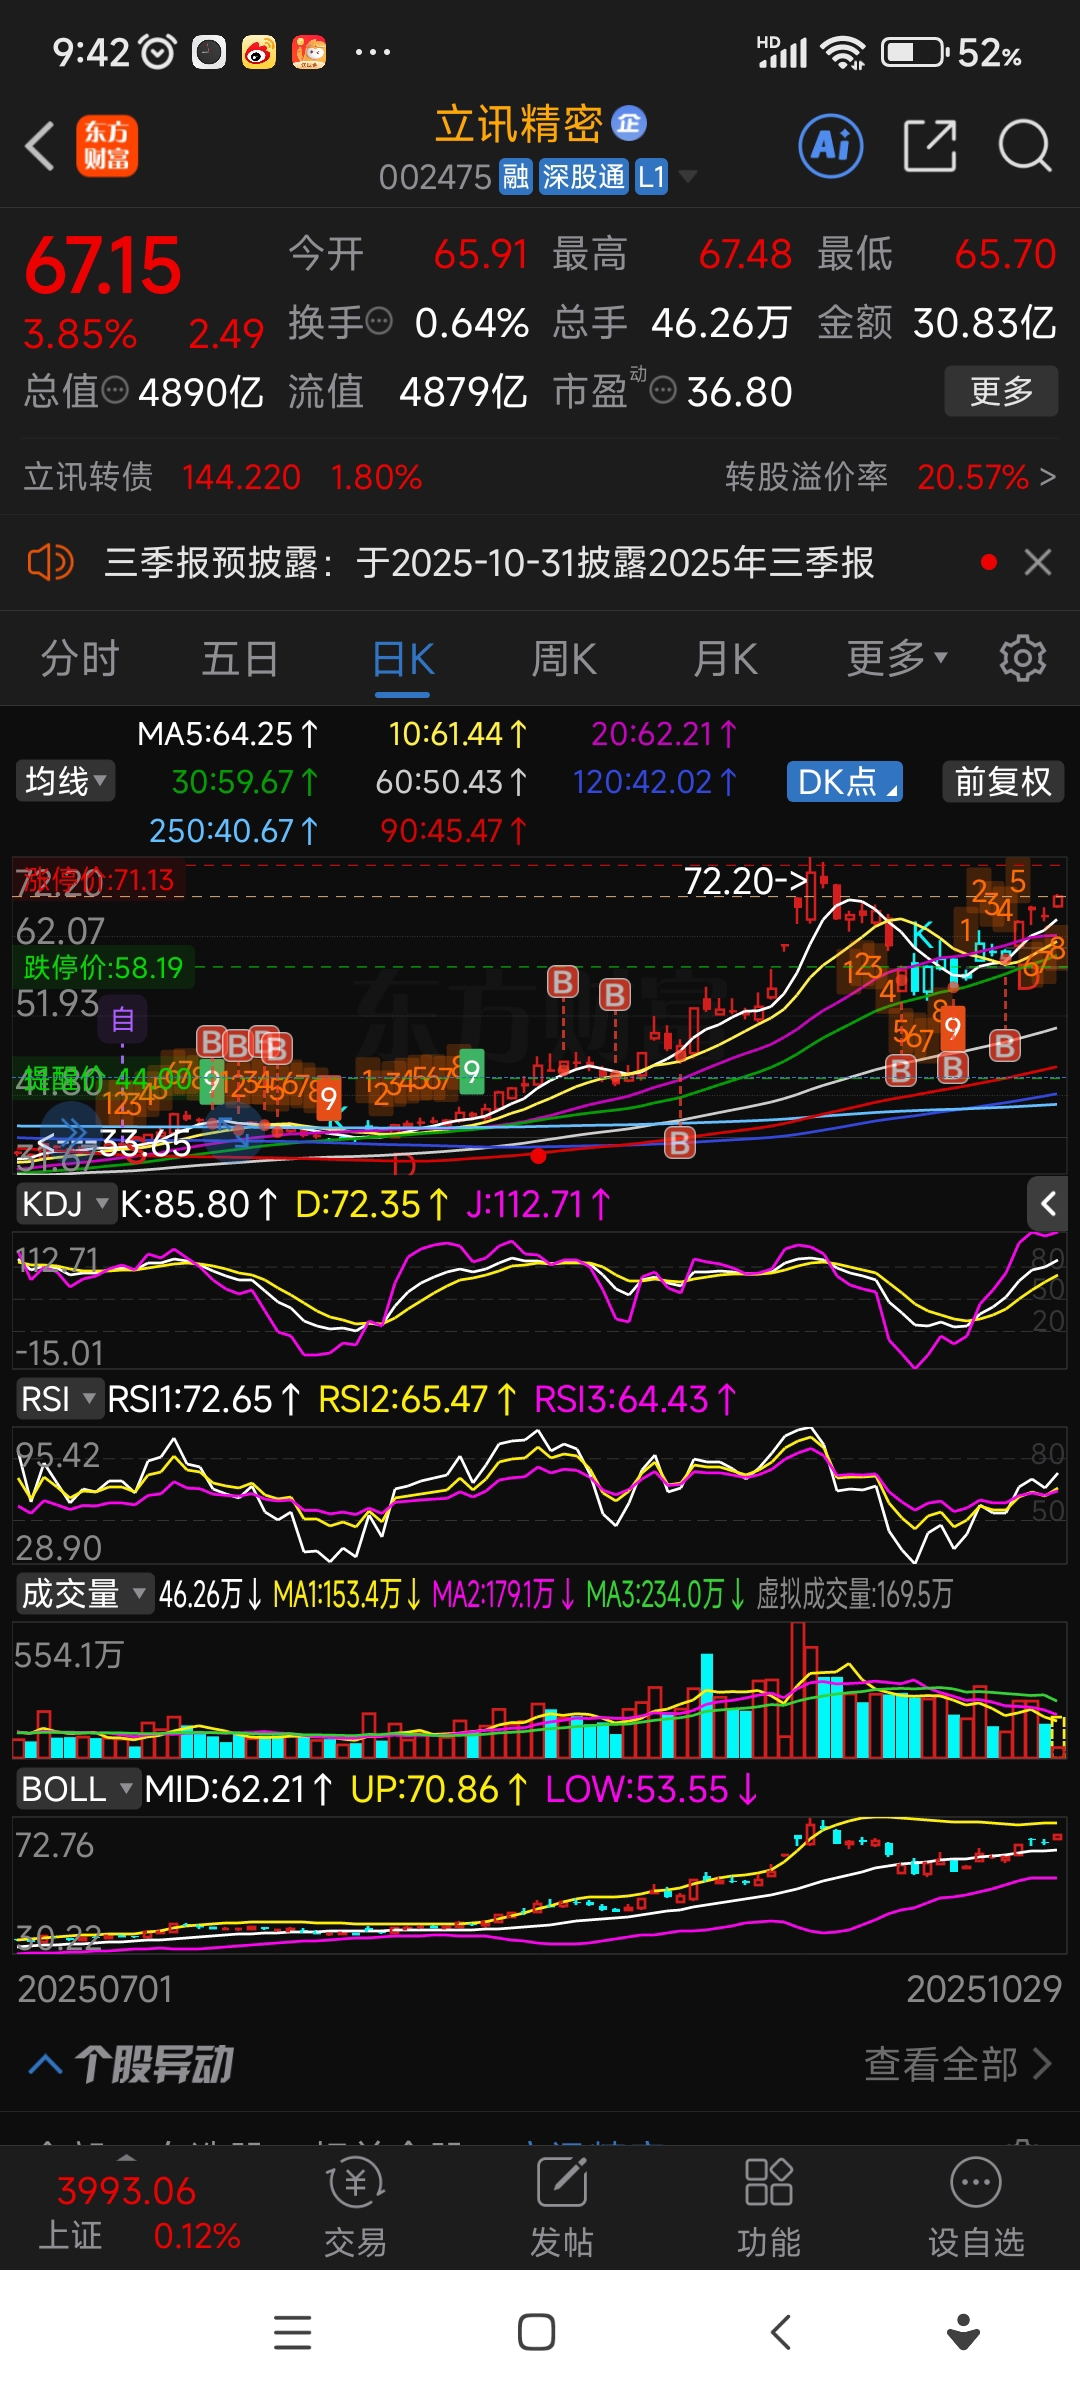
Task: Open the search magnifier icon
Action: (1025, 146)
